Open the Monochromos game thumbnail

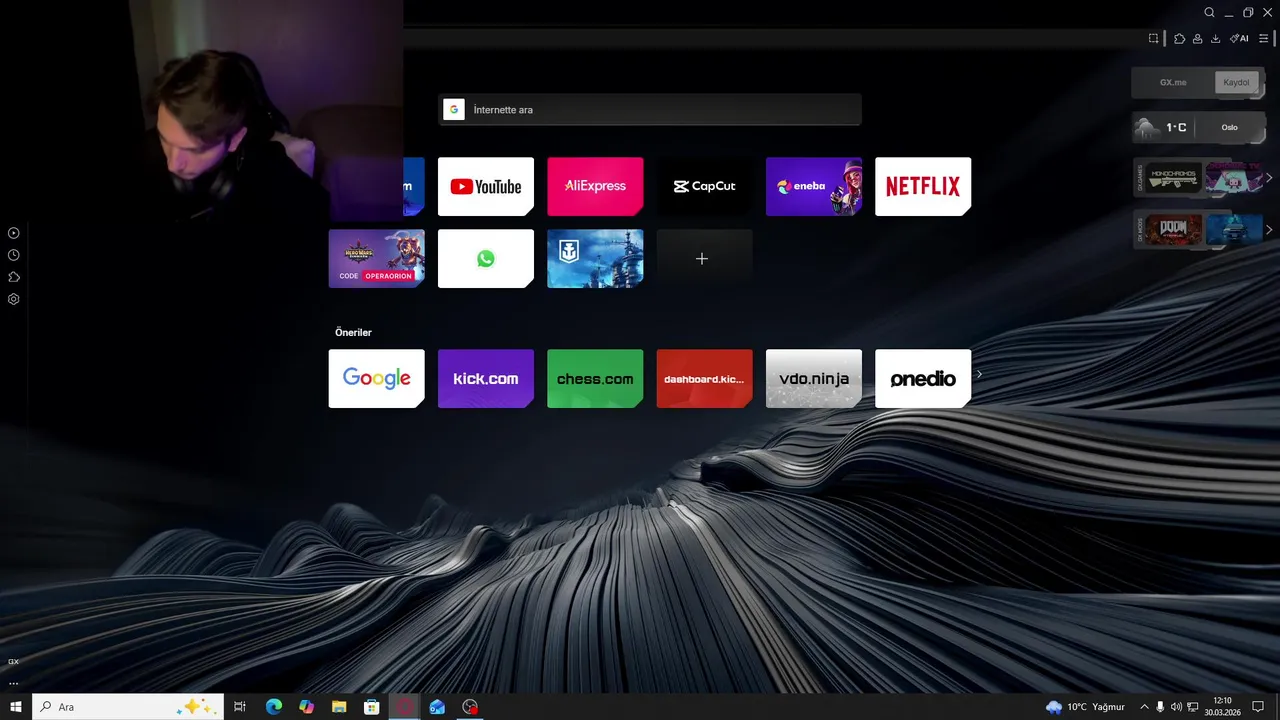tap(1174, 179)
